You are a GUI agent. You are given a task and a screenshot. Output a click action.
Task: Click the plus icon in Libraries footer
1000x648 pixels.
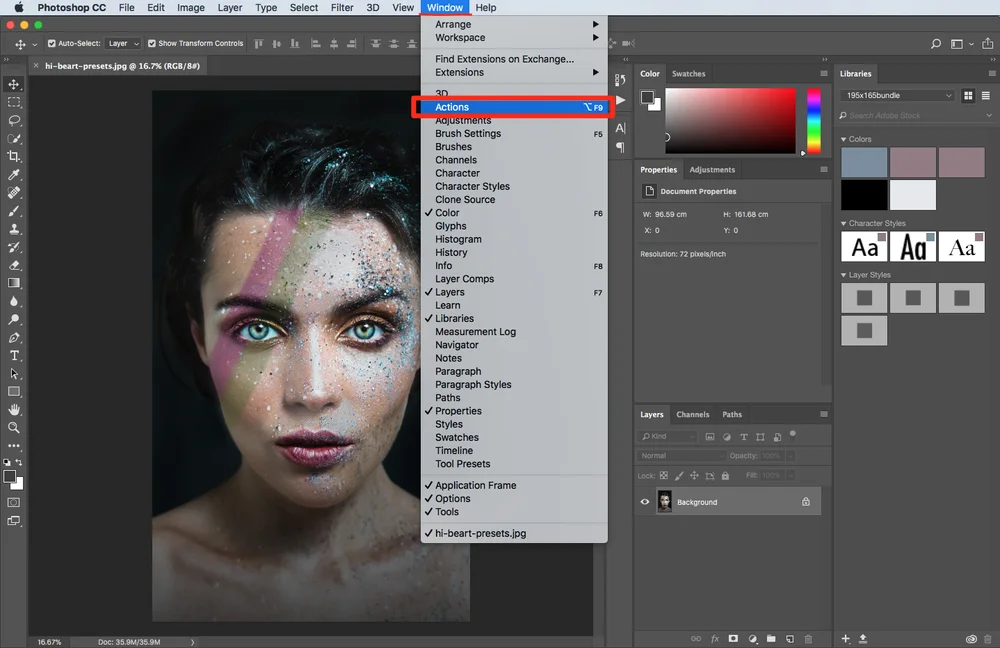point(846,638)
